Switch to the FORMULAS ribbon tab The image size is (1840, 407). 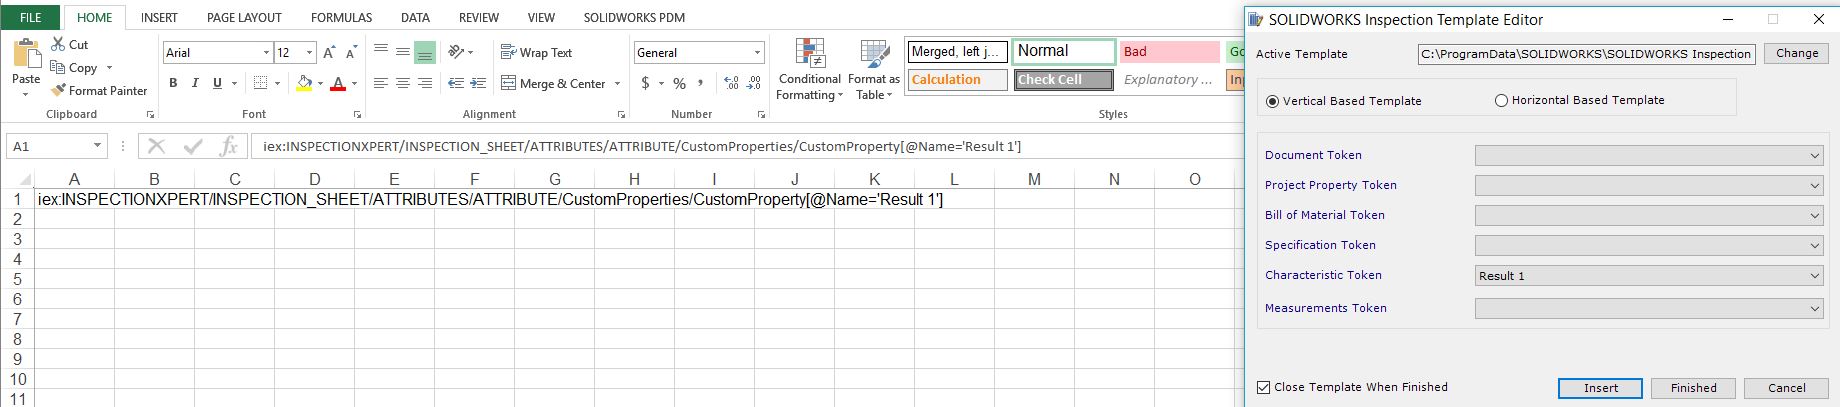click(x=341, y=18)
